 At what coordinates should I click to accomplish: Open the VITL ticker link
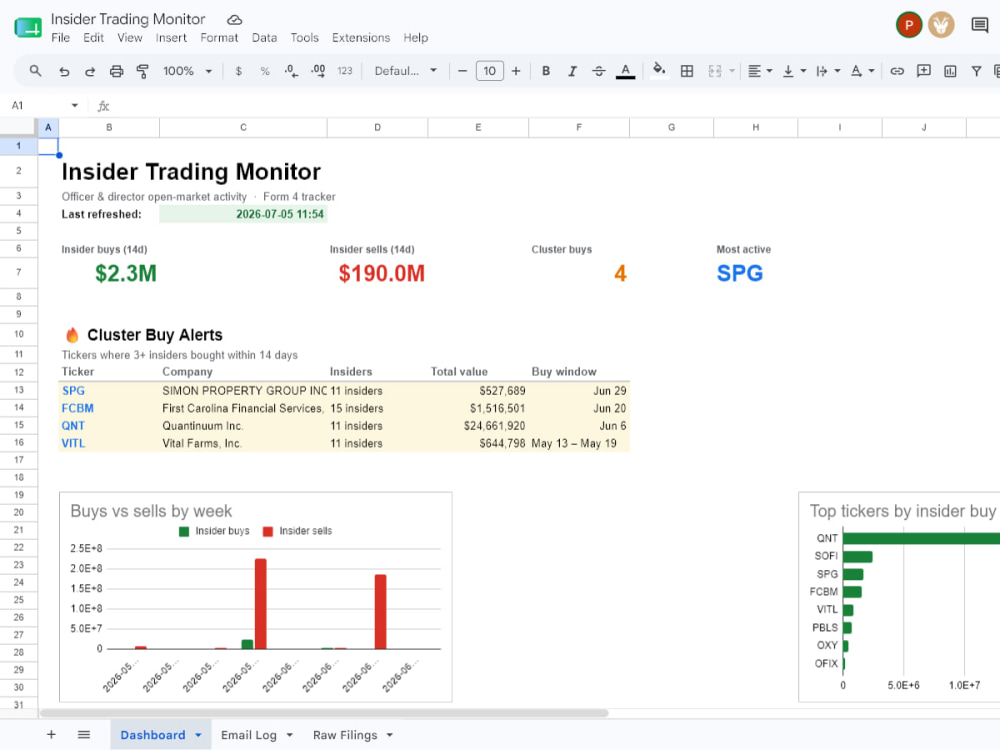[x=73, y=443]
